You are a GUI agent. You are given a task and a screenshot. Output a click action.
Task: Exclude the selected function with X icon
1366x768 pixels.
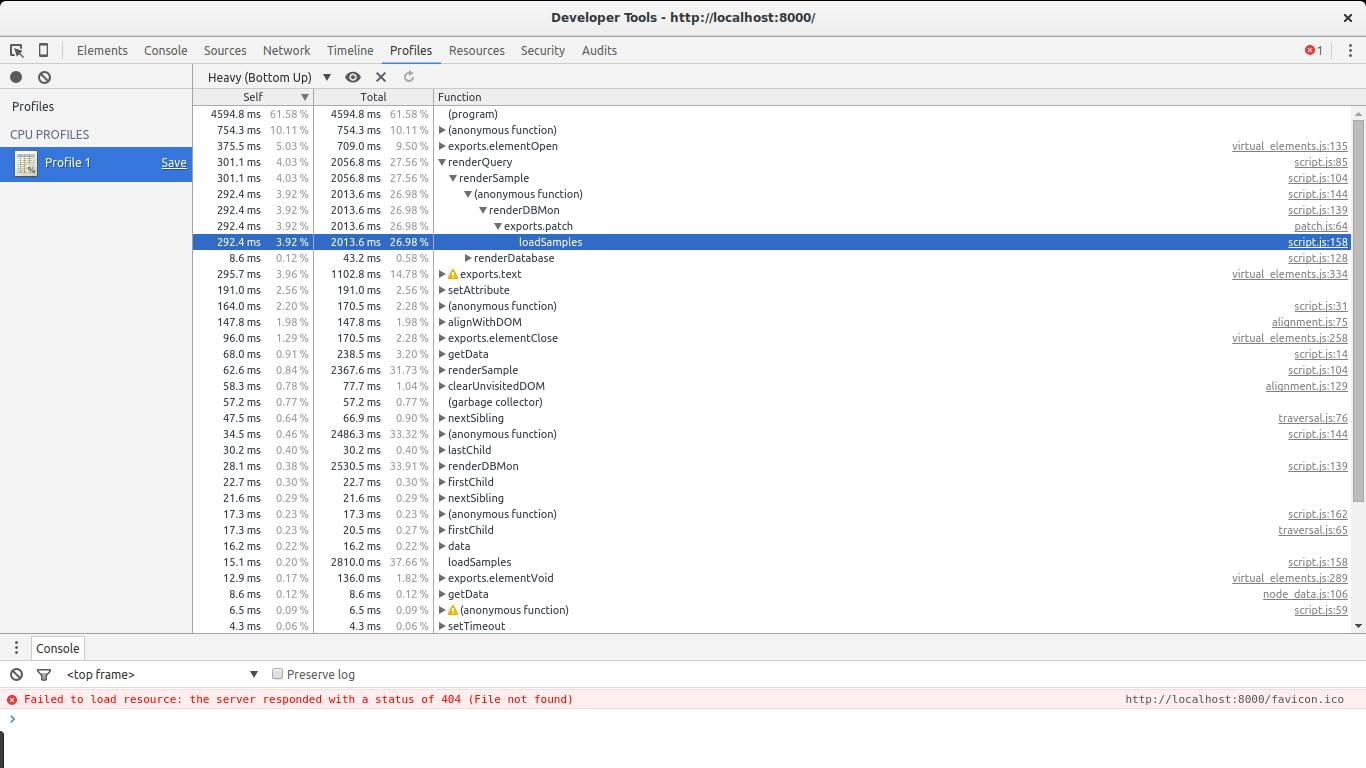pos(381,77)
